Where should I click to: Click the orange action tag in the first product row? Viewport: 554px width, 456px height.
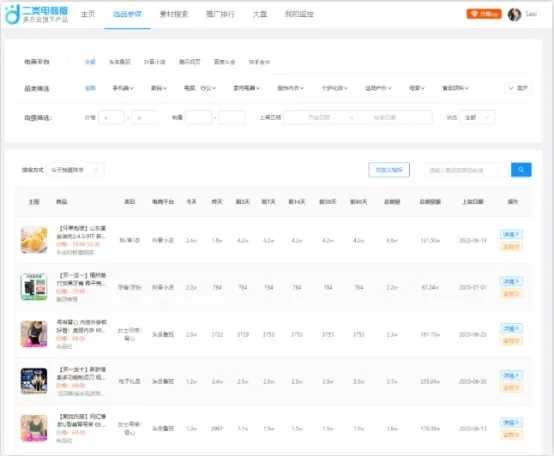[511, 246]
